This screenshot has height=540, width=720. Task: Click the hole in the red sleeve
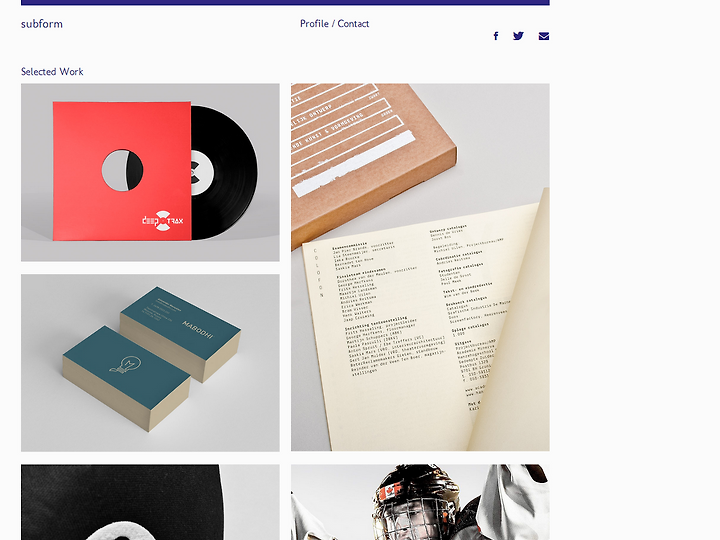pos(122,169)
